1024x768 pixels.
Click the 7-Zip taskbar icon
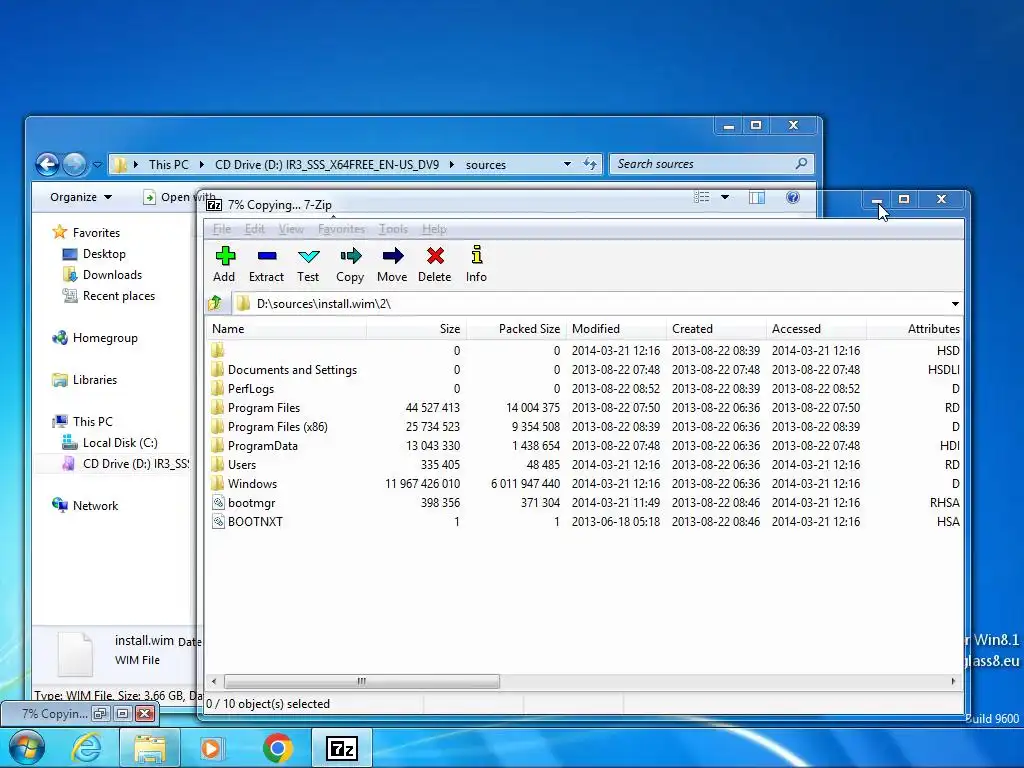coord(342,748)
